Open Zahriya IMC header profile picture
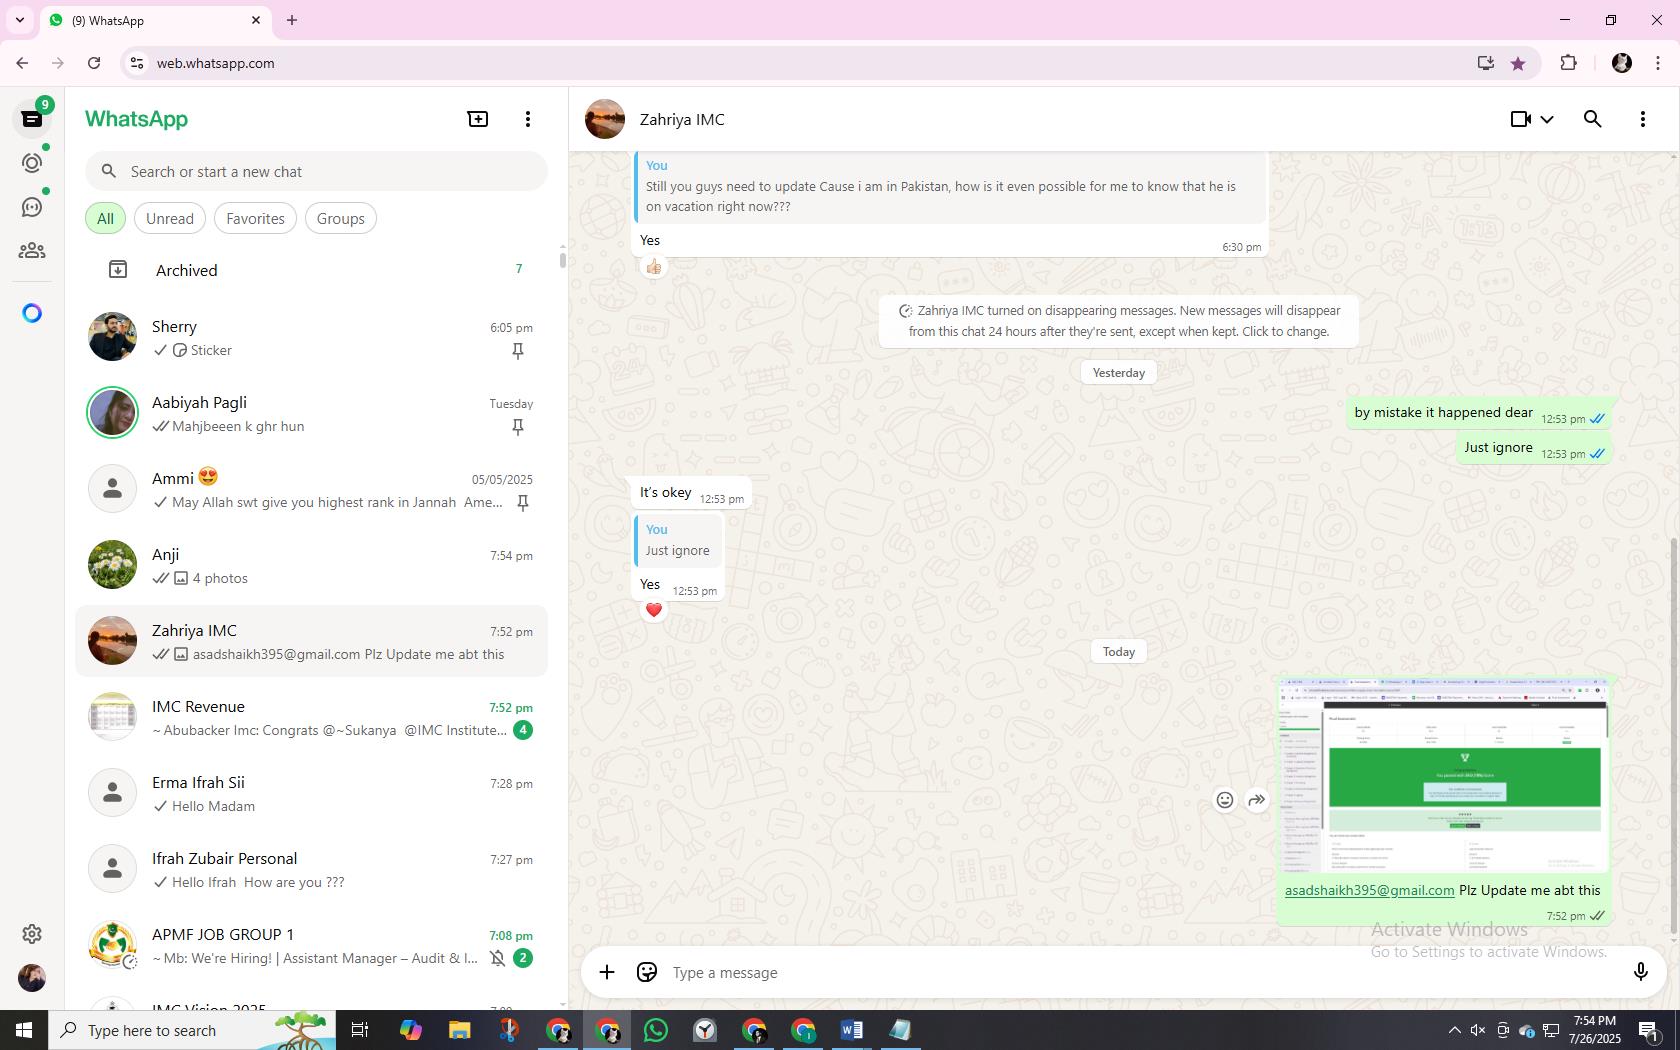This screenshot has height=1050, width=1680. tap(605, 119)
